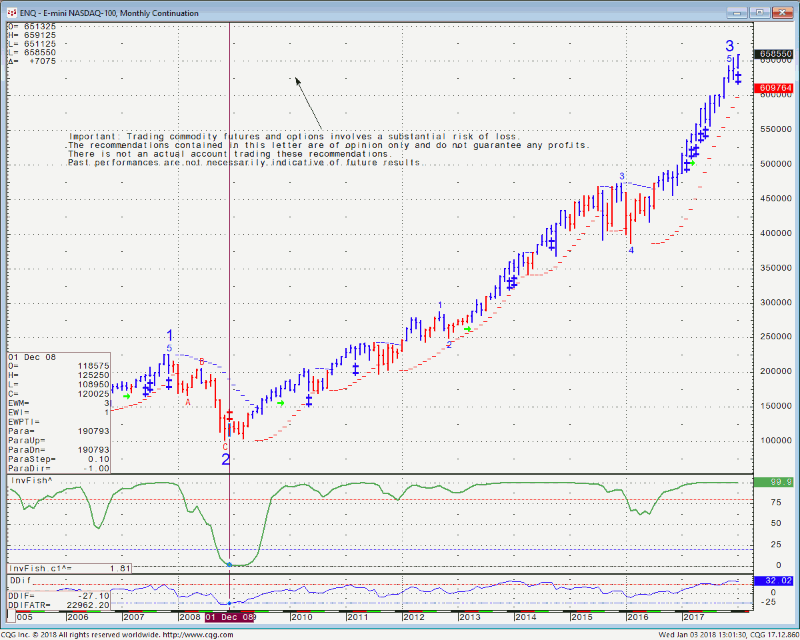This screenshot has height=640, width=800.
Task: Click the C= 120025 cursor value row
Action: pos(59,395)
